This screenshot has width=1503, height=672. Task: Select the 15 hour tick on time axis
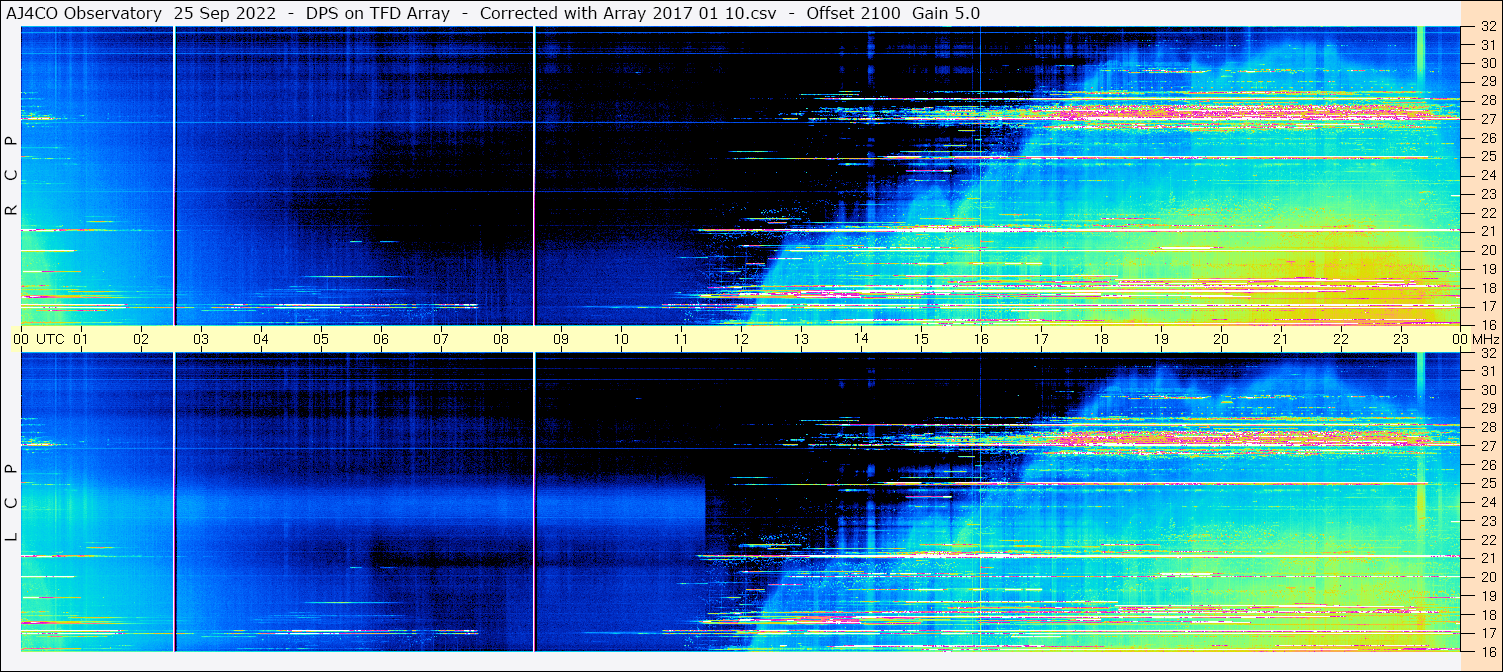(x=921, y=339)
